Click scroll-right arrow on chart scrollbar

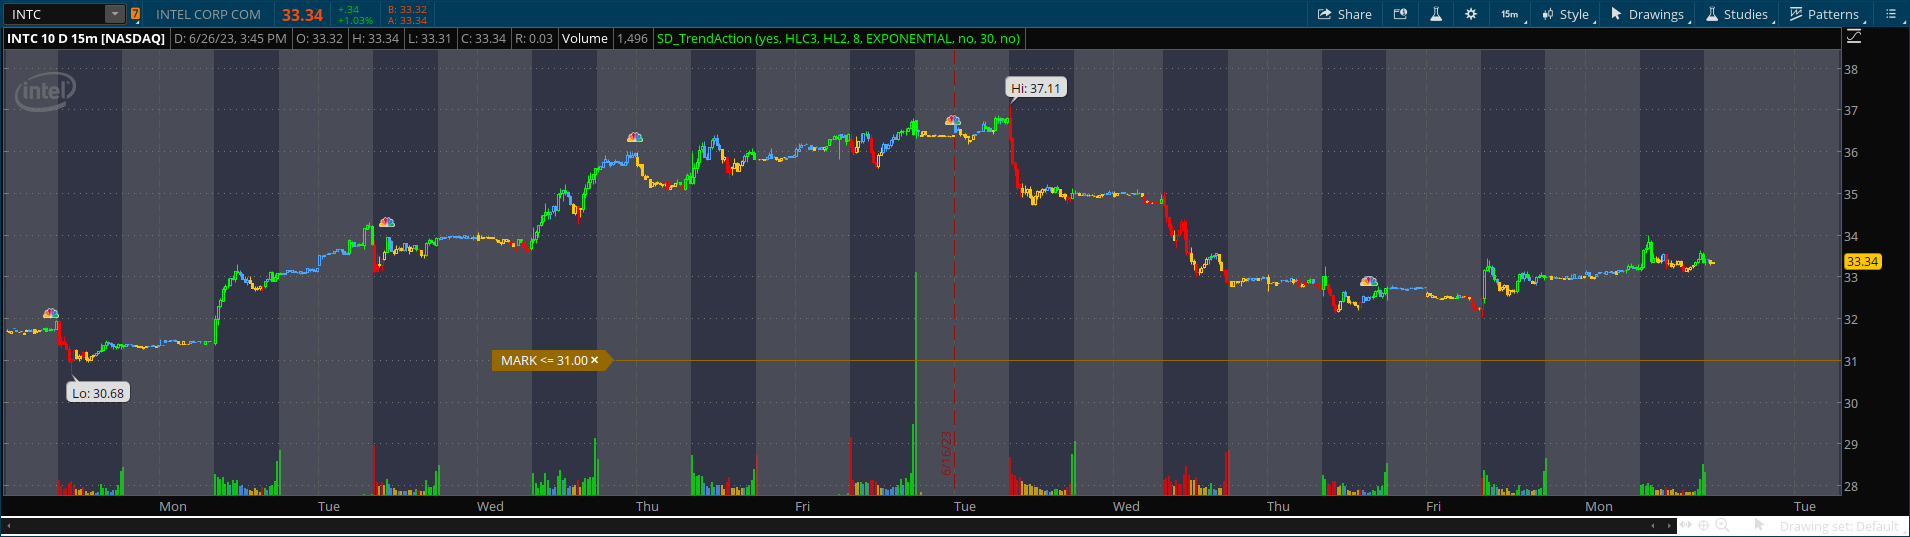click(x=1668, y=526)
